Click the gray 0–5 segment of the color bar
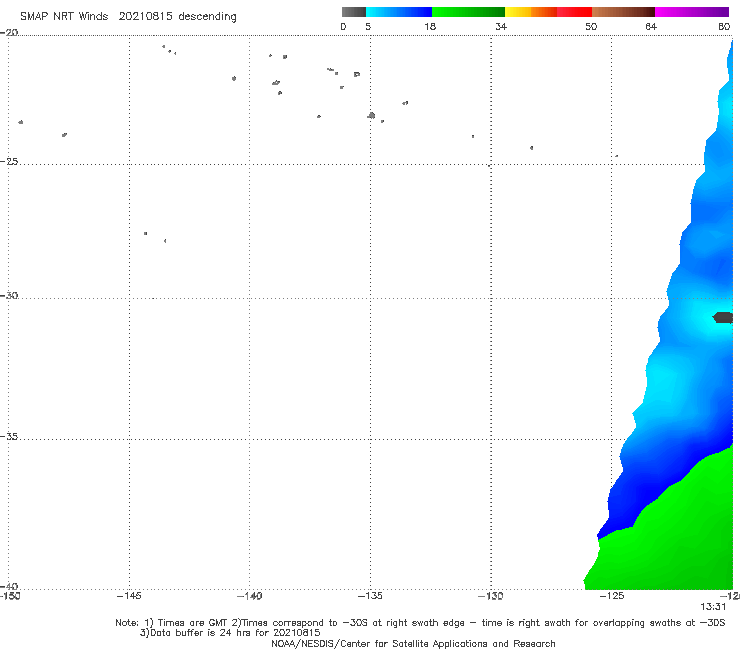The width and height of the screenshot is (740, 650). pos(354,12)
